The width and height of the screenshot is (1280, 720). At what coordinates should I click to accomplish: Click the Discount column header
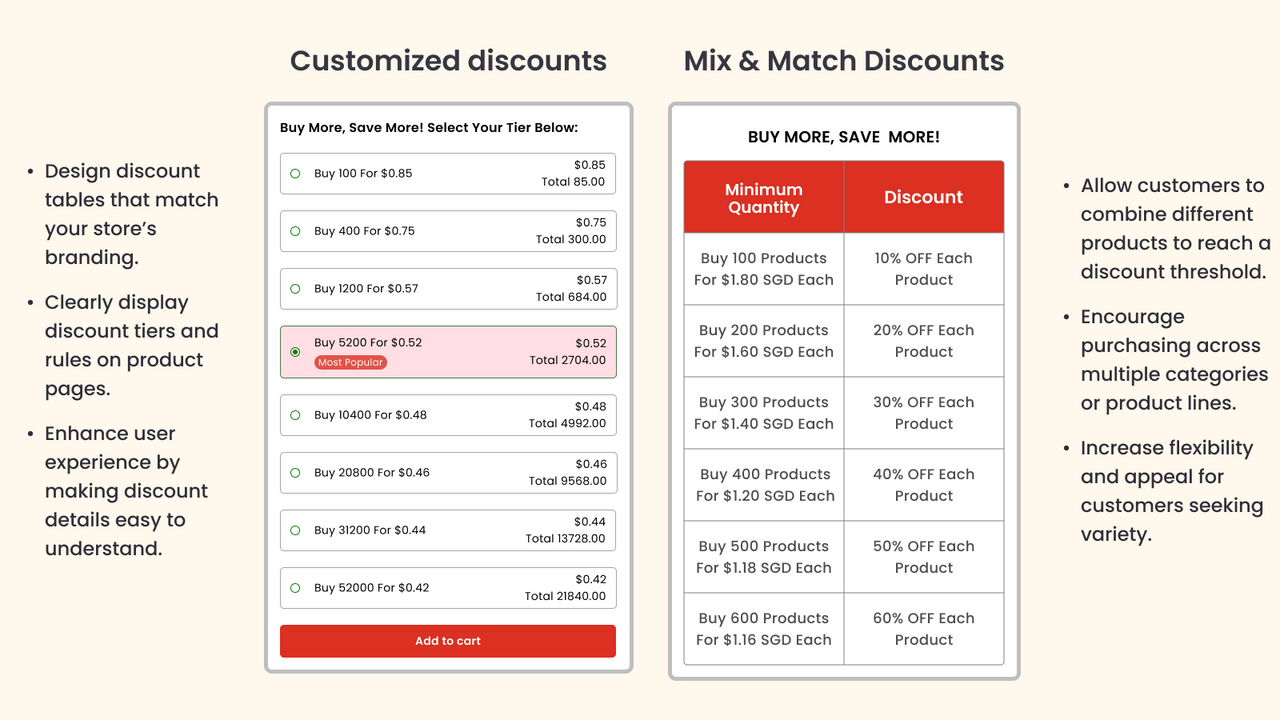click(923, 196)
